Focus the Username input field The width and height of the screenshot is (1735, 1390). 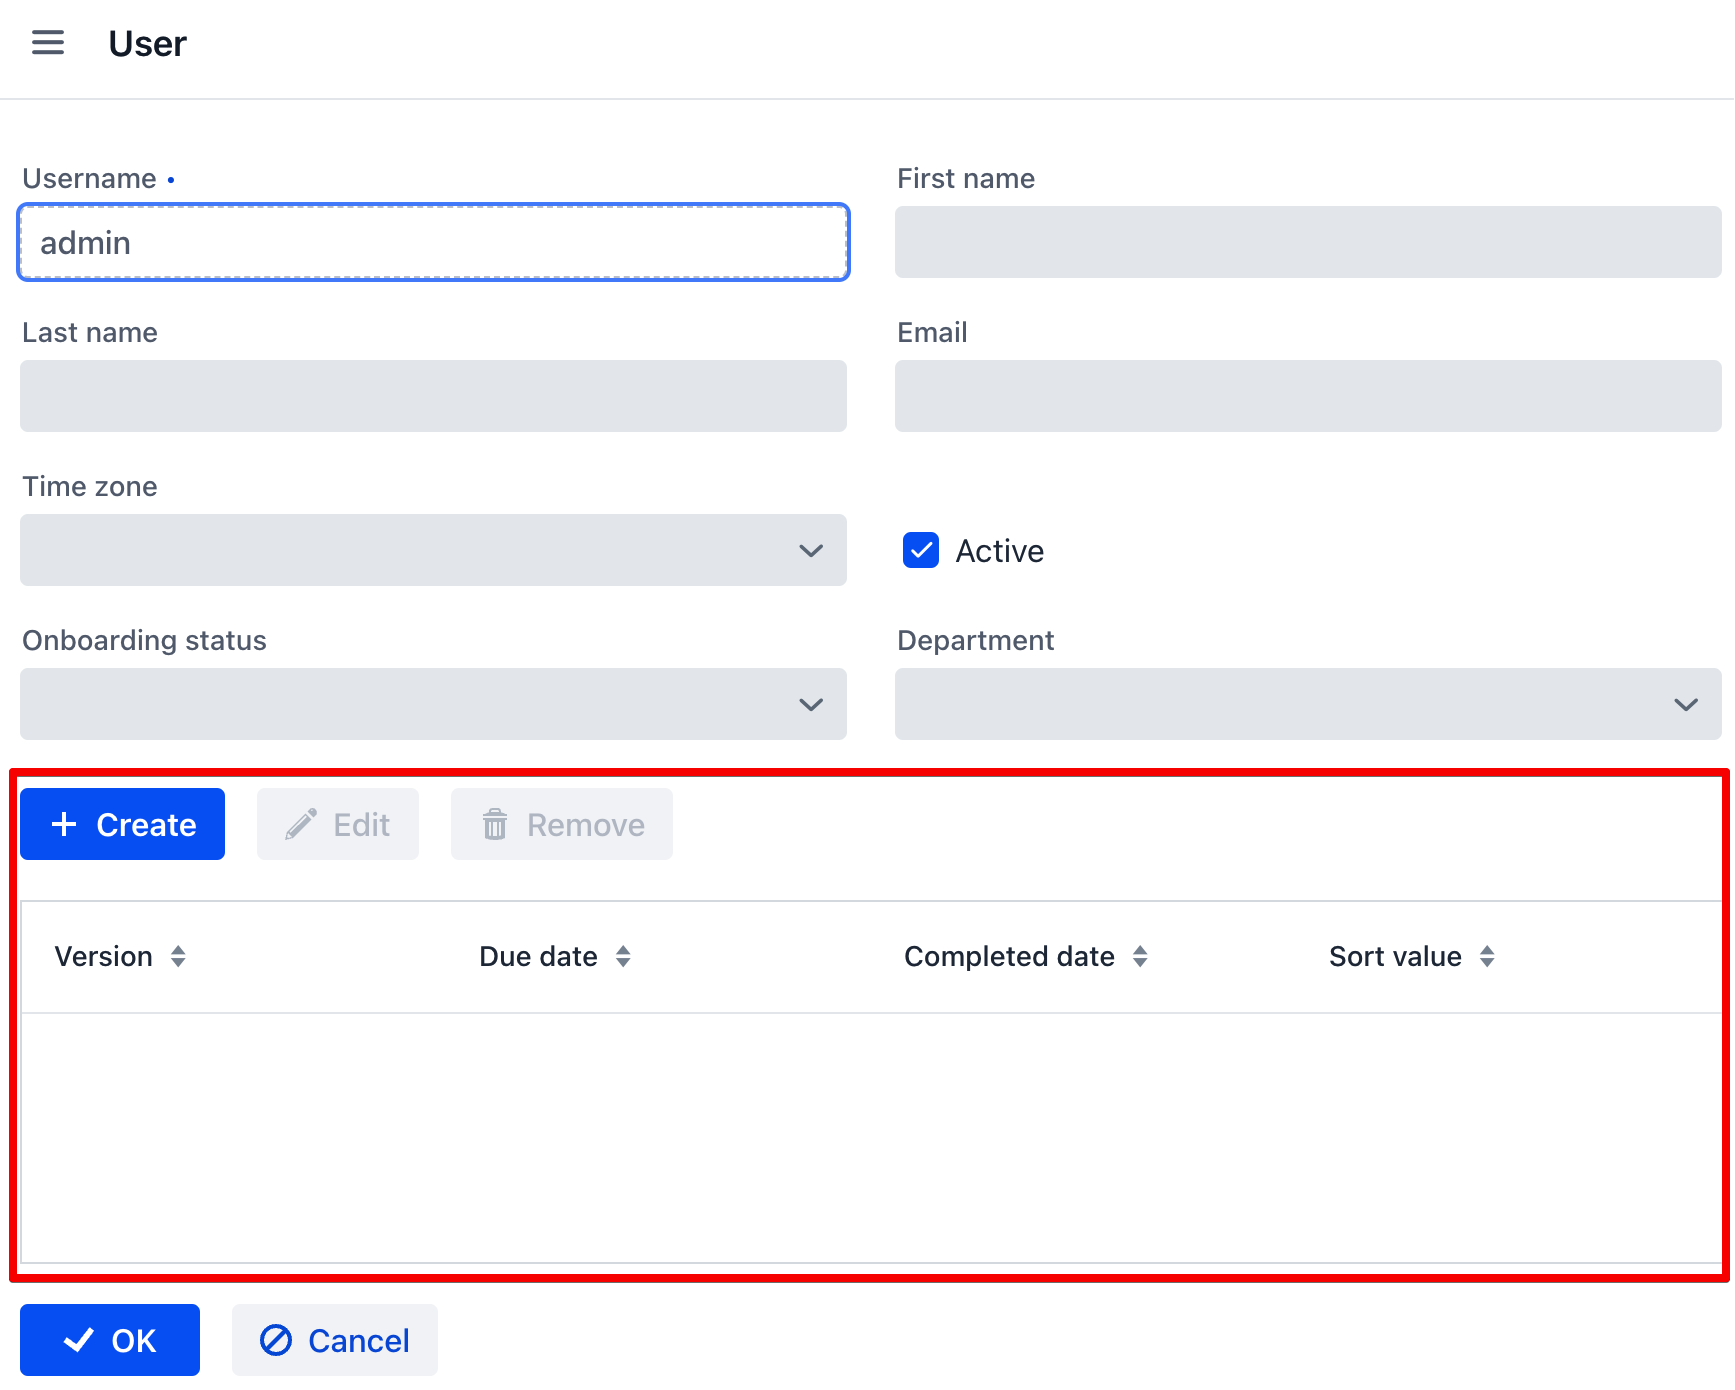[x=433, y=243]
